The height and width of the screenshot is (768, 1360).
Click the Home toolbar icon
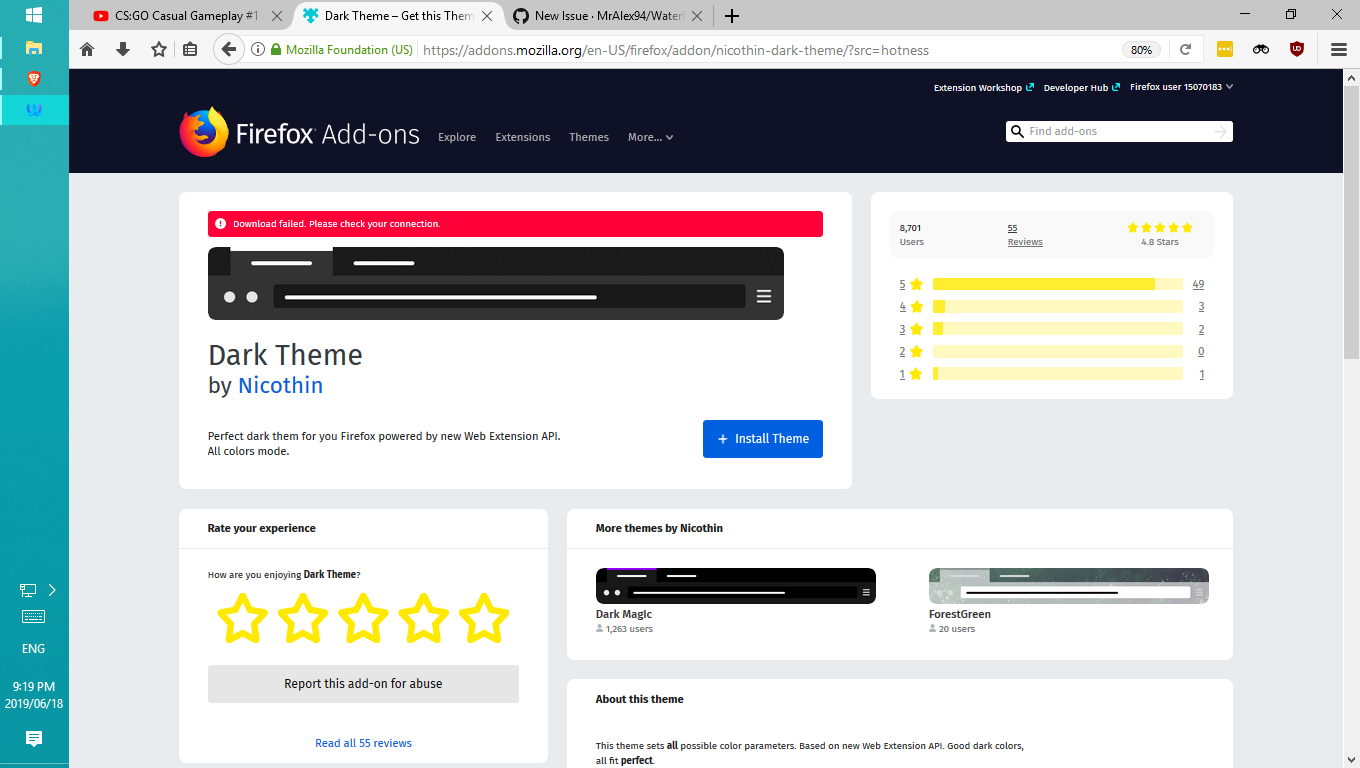pos(87,49)
